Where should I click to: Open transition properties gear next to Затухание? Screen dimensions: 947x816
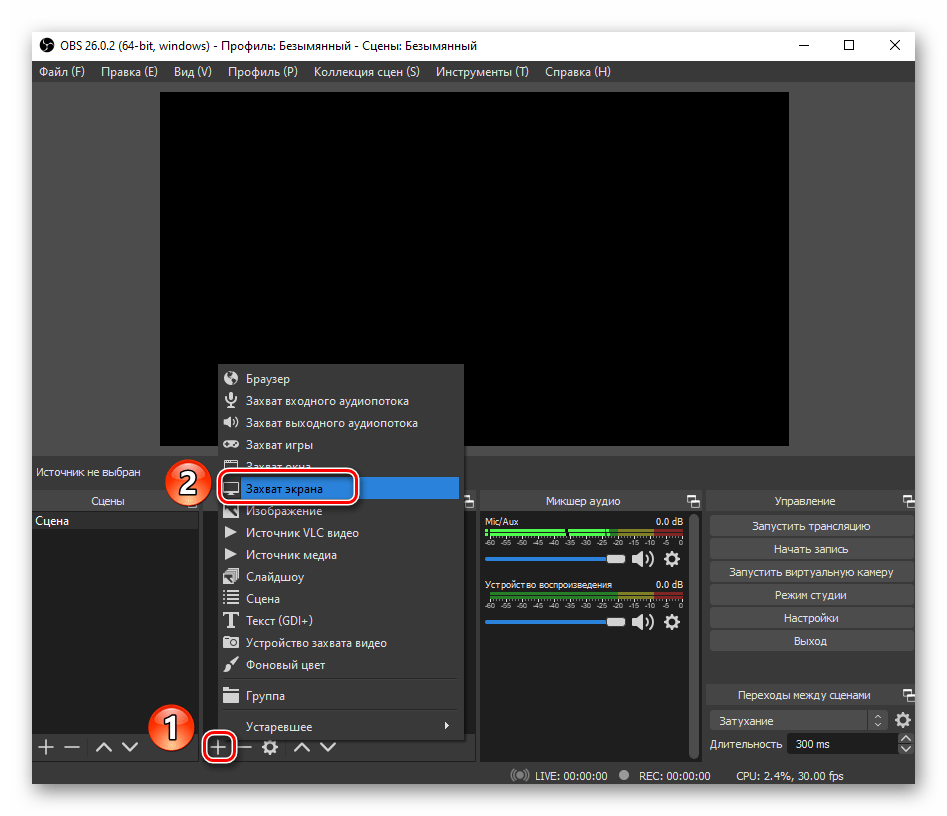[x=902, y=720]
